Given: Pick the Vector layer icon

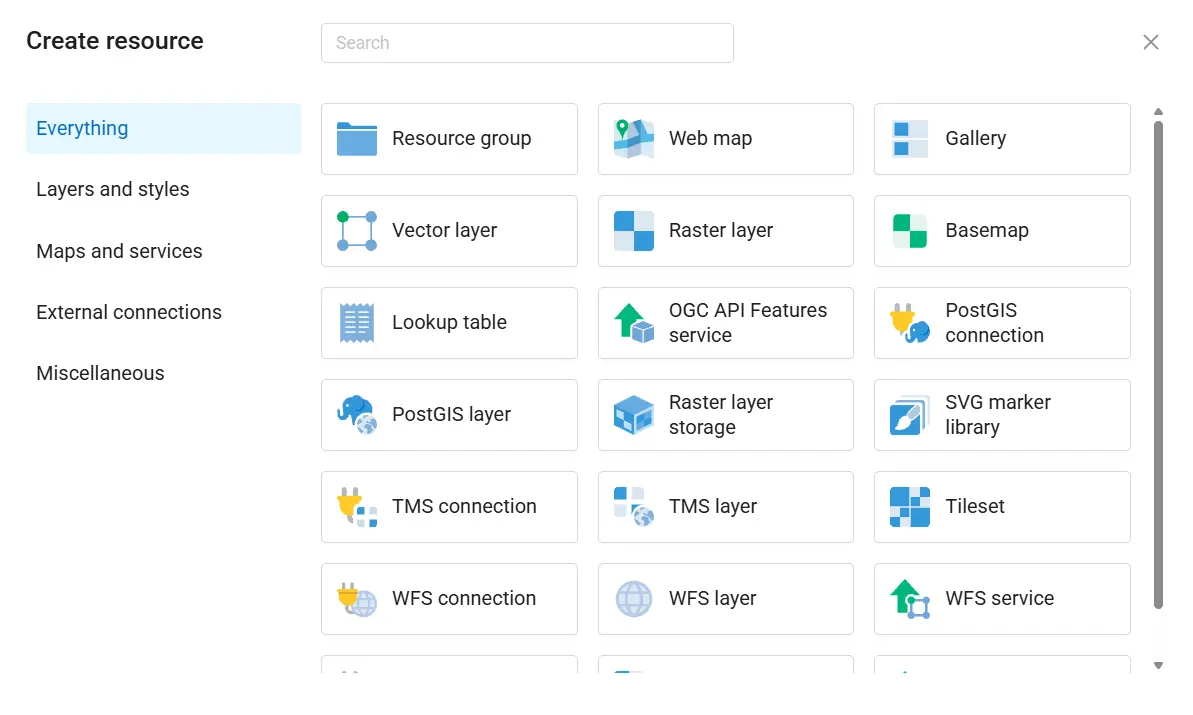Looking at the screenshot, I should (357, 231).
